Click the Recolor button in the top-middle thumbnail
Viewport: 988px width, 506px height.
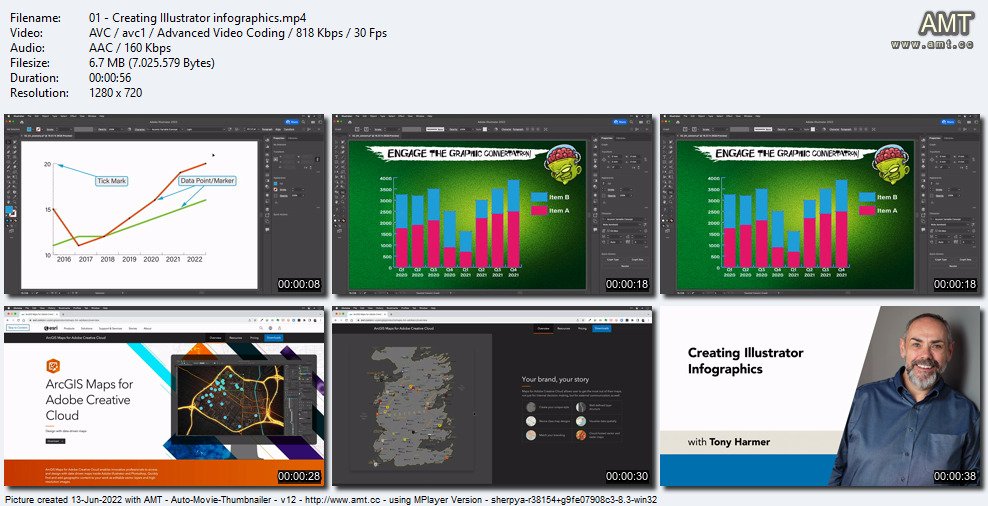[625, 266]
